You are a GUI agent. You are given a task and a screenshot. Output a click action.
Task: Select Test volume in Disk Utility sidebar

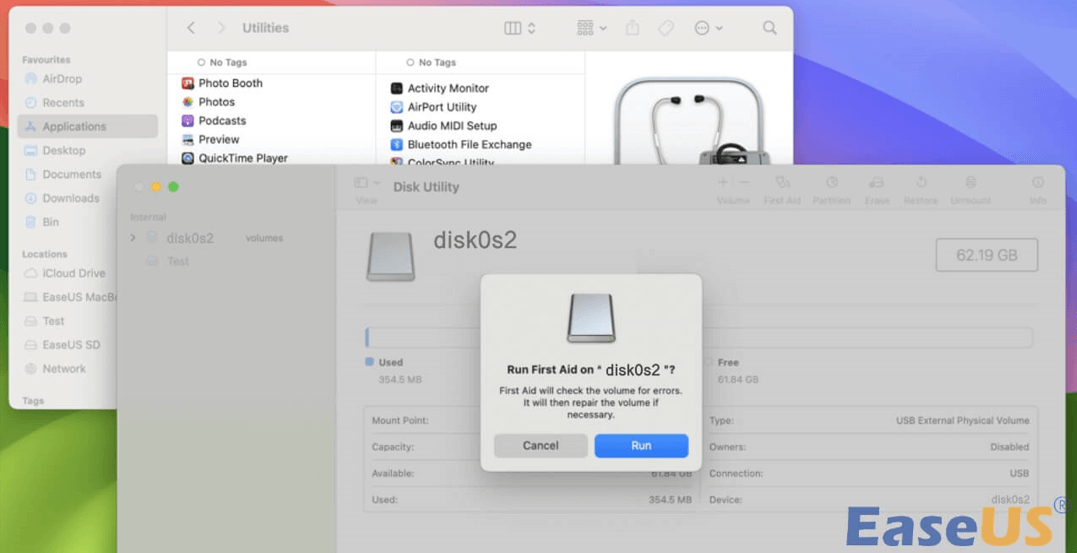point(178,261)
